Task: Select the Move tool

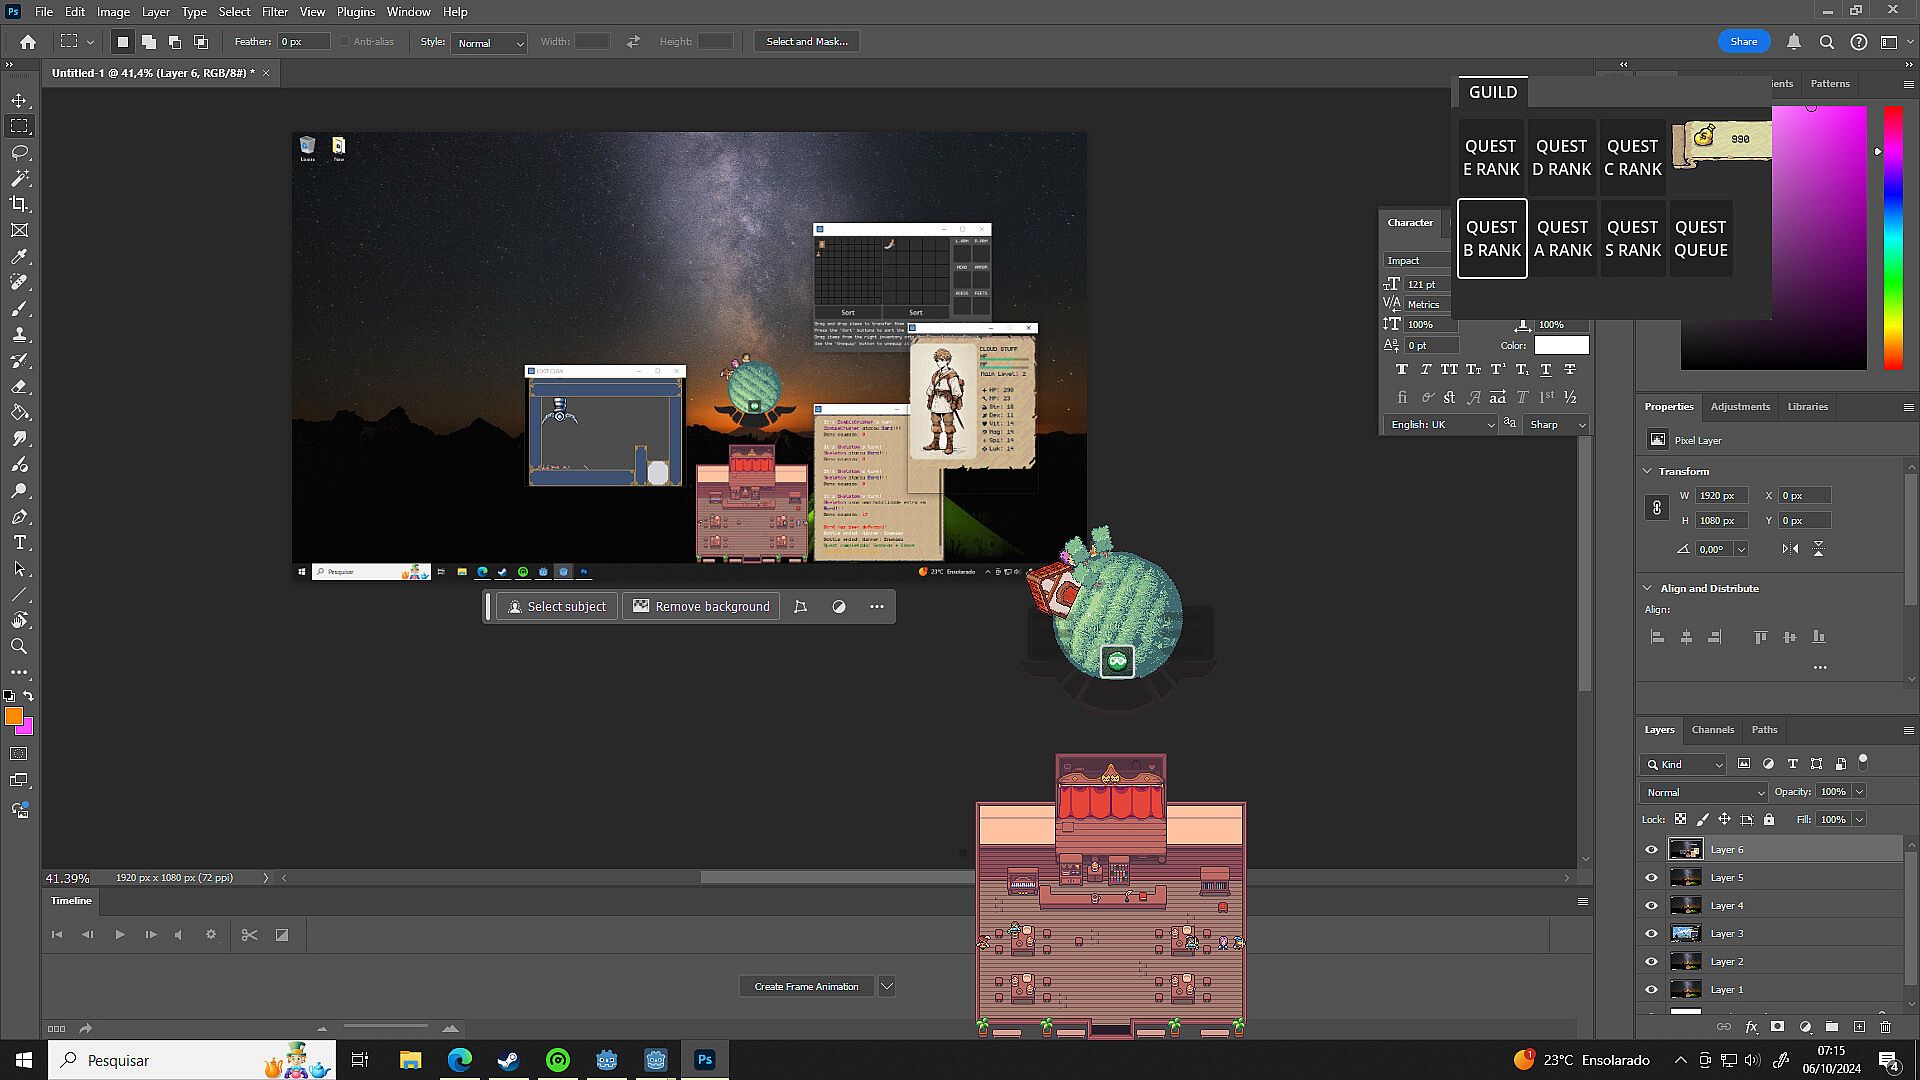Action: (x=19, y=100)
